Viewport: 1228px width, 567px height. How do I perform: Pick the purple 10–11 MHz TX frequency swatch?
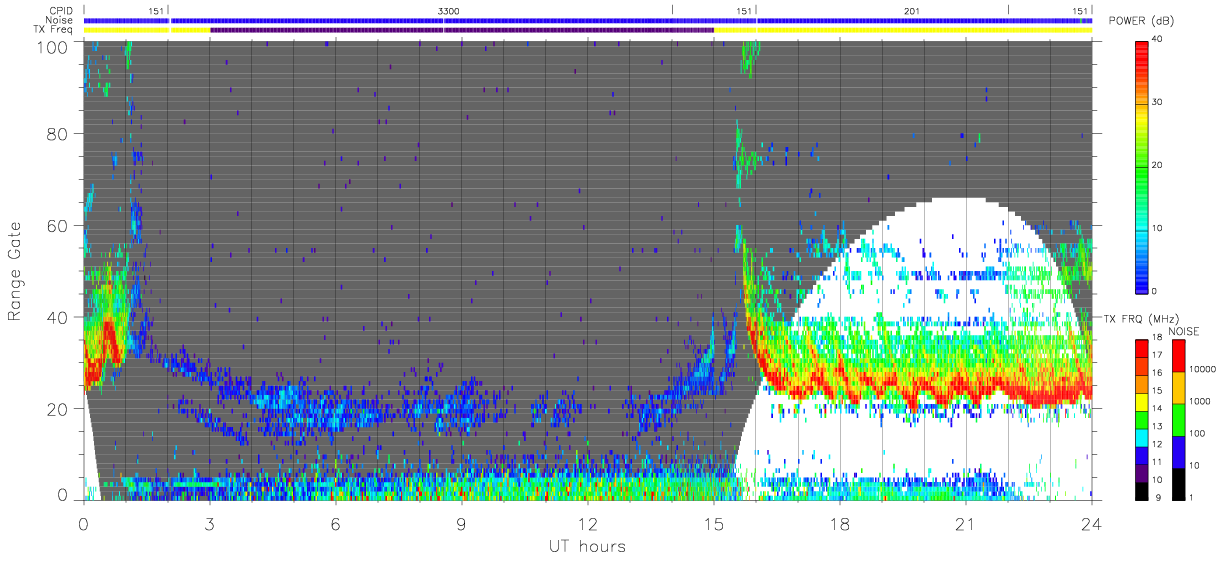pos(1141,471)
